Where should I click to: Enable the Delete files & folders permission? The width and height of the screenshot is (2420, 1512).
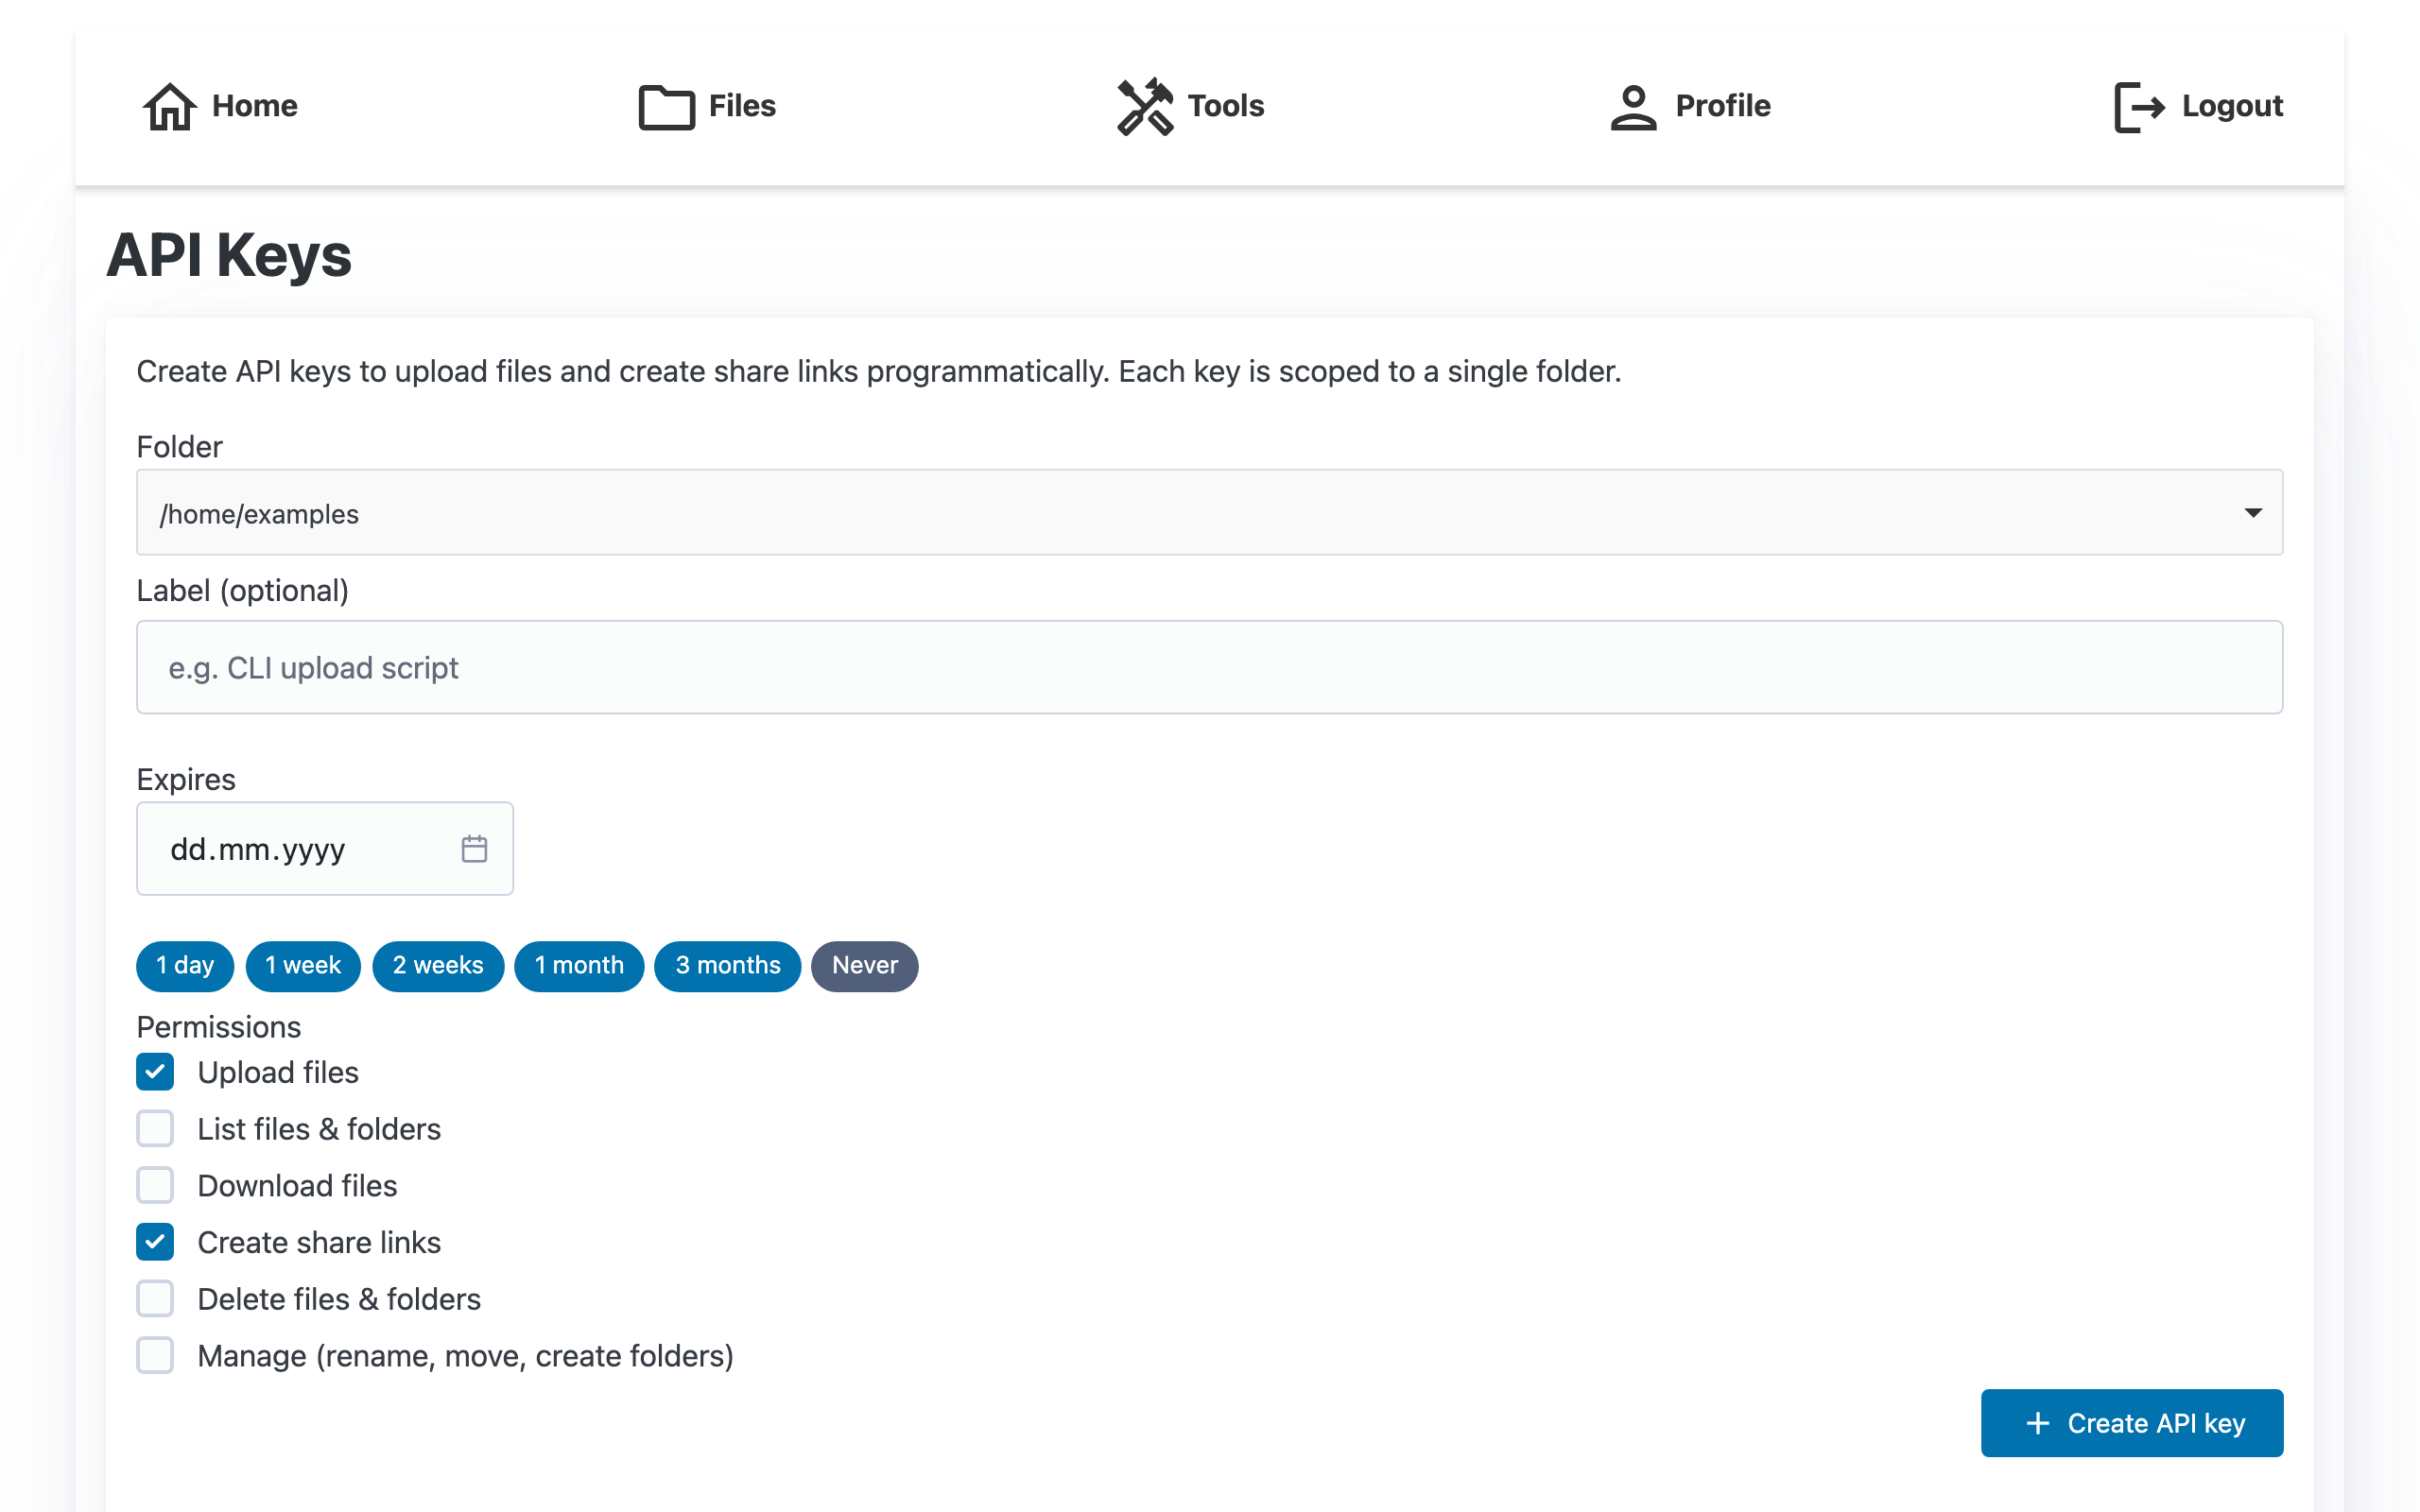(x=155, y=1298)
